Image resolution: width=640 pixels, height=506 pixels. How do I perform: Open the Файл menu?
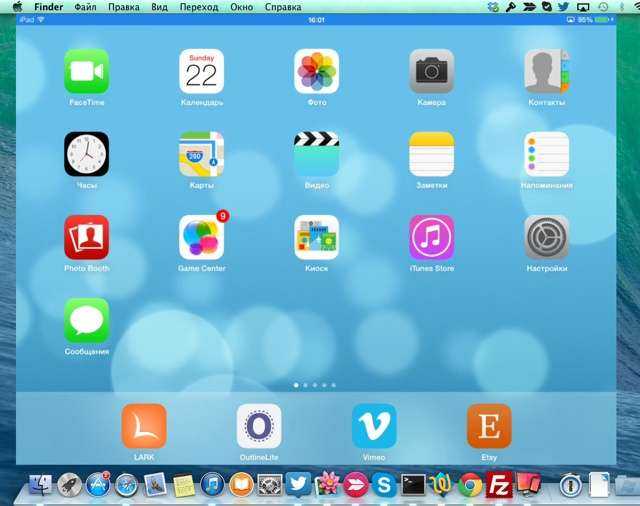[x=85, y=7]
